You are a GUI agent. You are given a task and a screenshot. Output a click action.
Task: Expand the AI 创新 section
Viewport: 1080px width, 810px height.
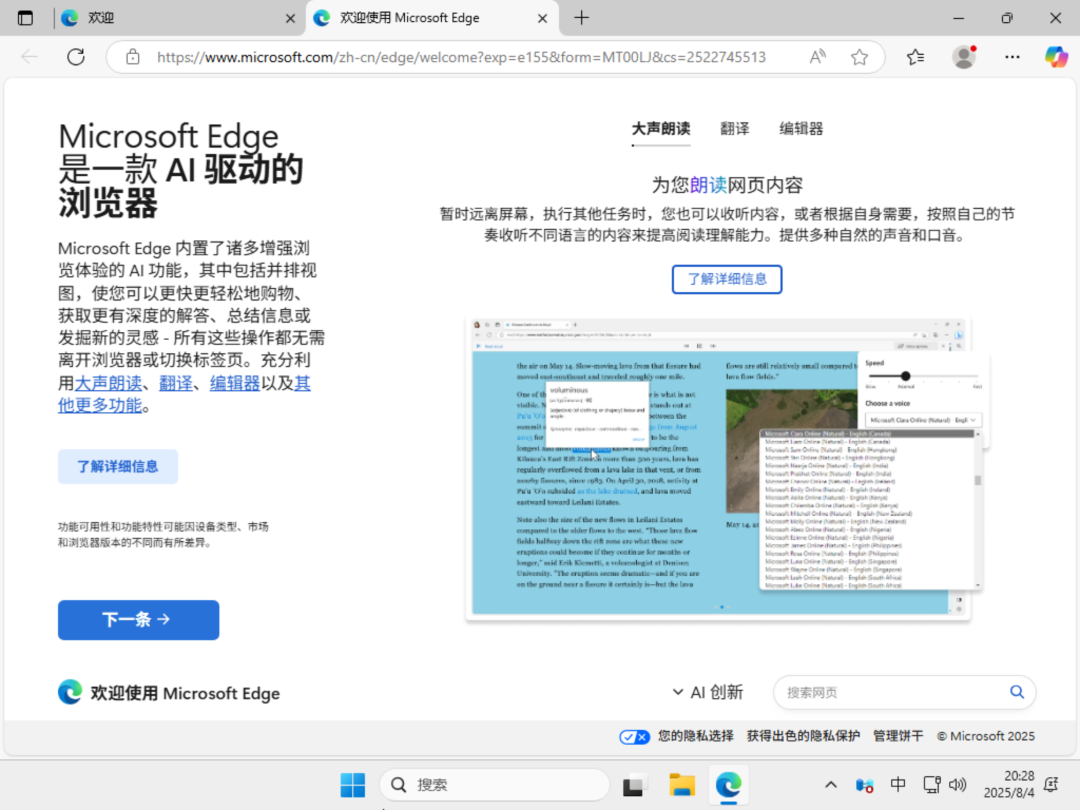707,692
